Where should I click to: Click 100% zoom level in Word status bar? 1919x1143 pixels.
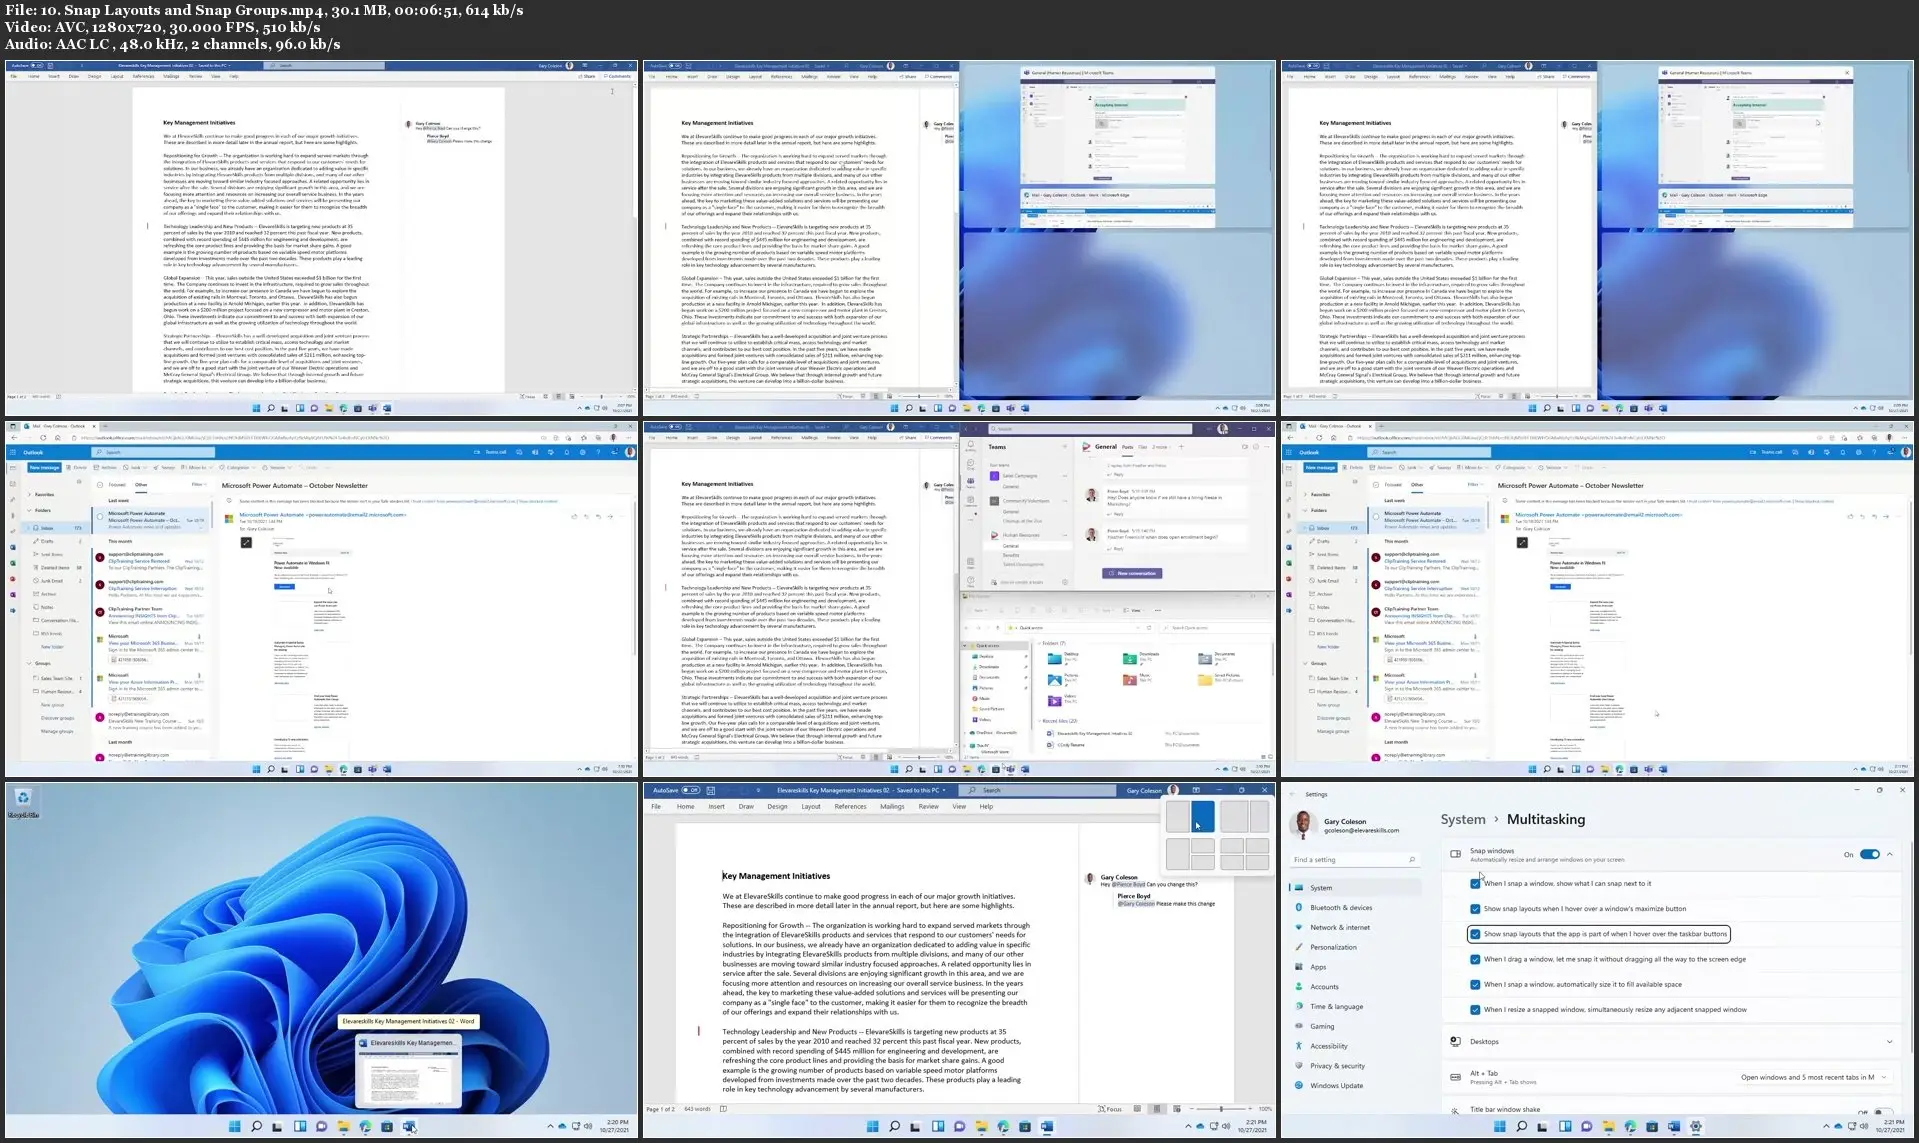click(1265, 1109)
